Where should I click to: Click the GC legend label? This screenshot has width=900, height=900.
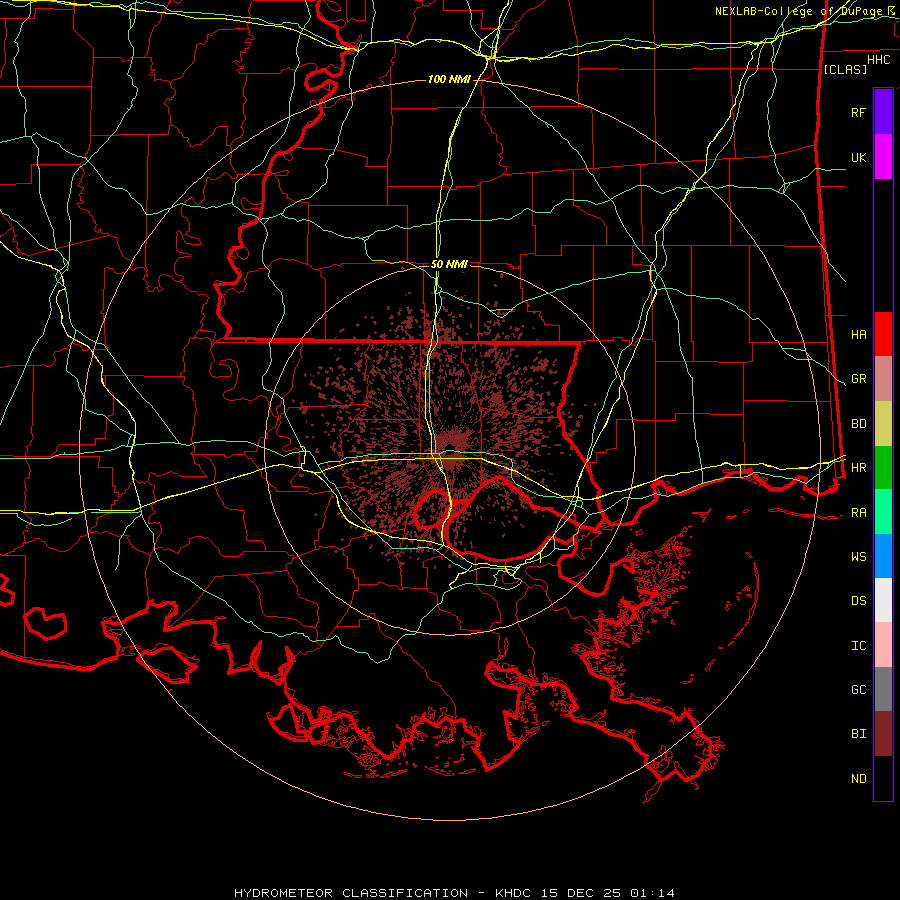(858, 690)
